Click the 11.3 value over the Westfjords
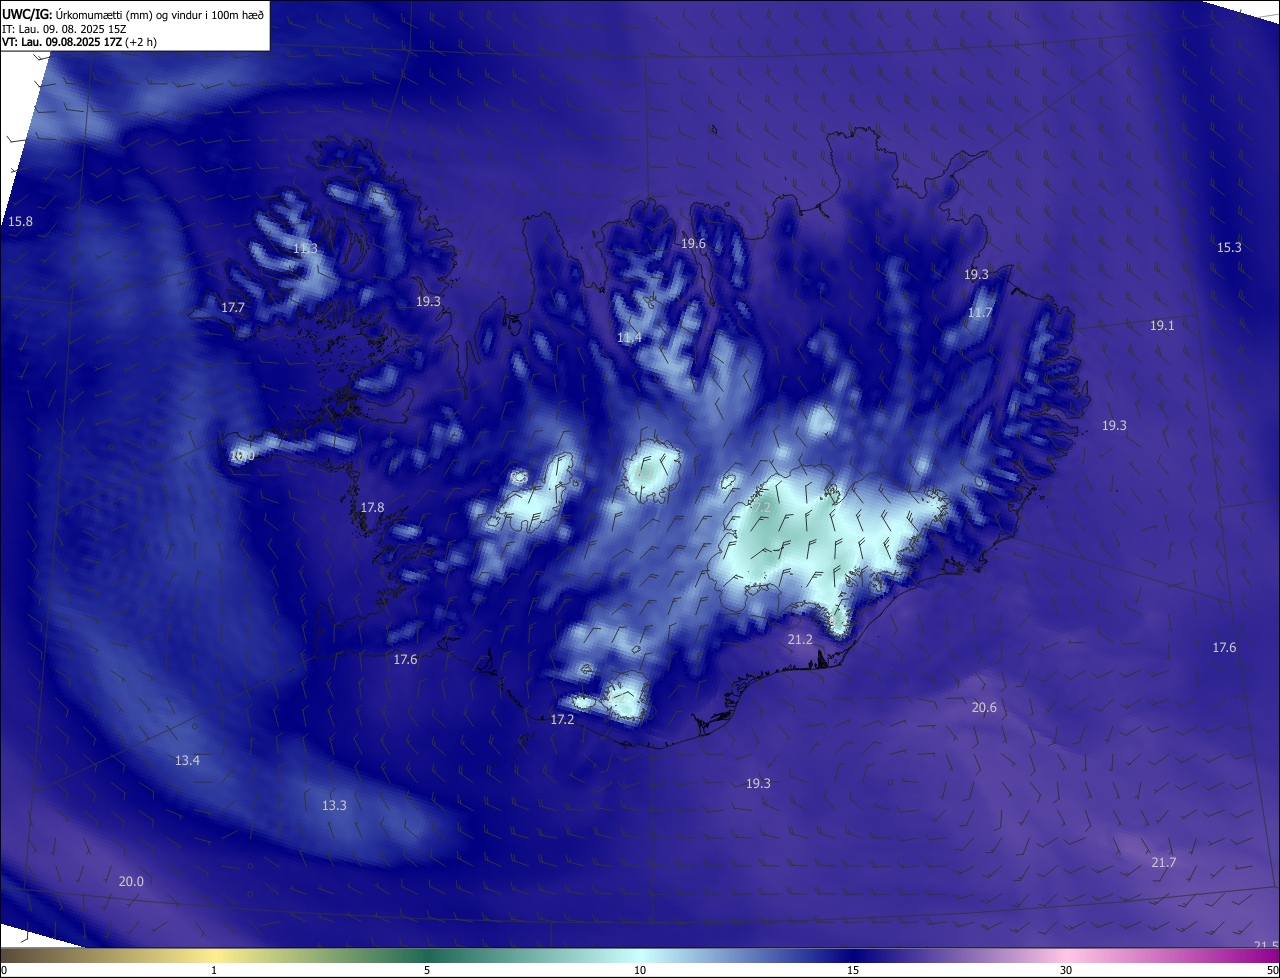Screen dimensions: 1280x978 [x=305, y=248]
